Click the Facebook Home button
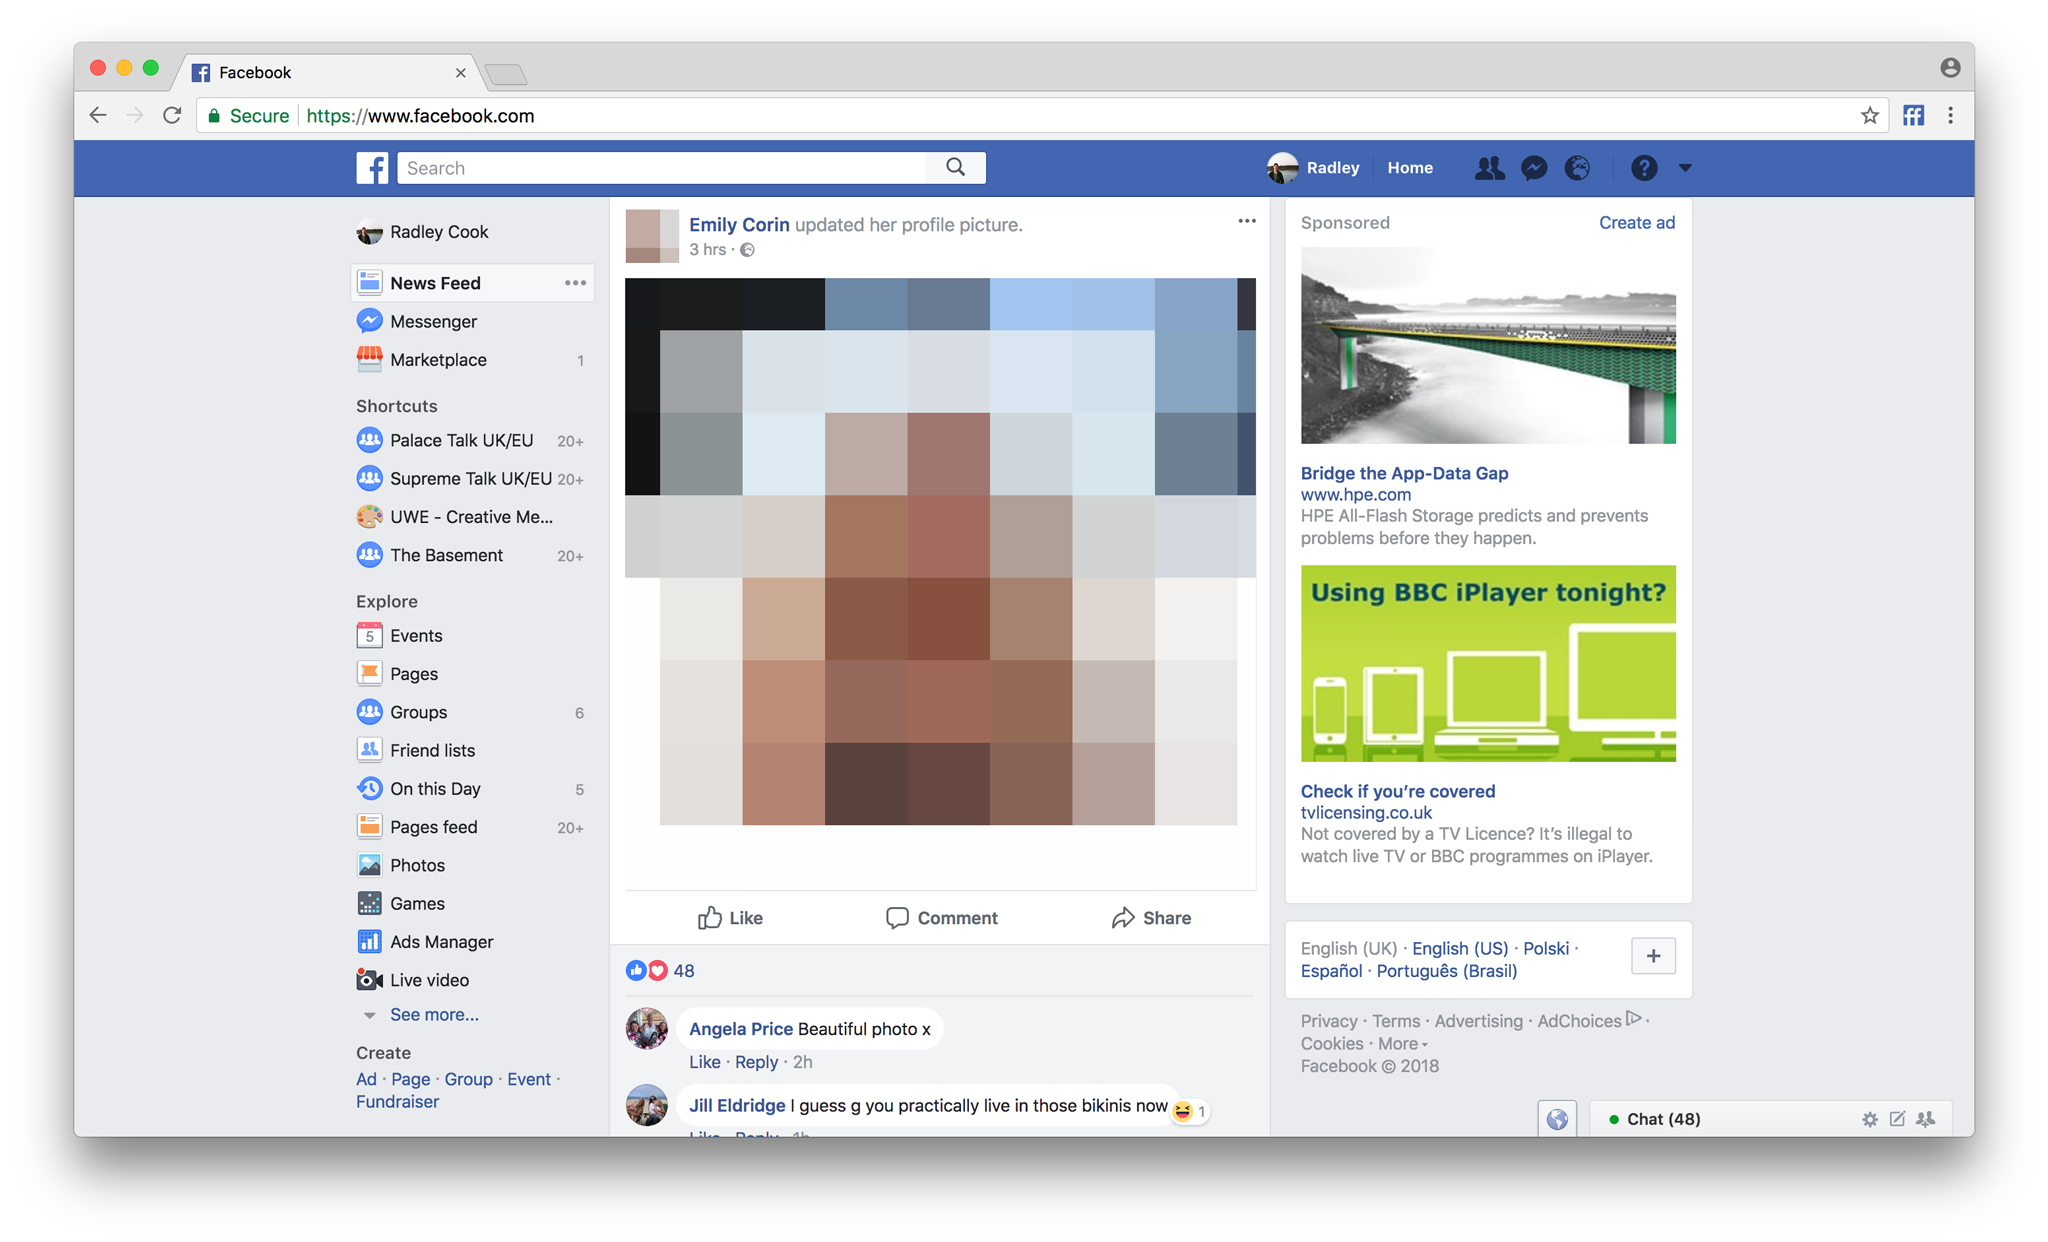The width and height of the screenshot is (2048, 1242). tap(1412, 167)
